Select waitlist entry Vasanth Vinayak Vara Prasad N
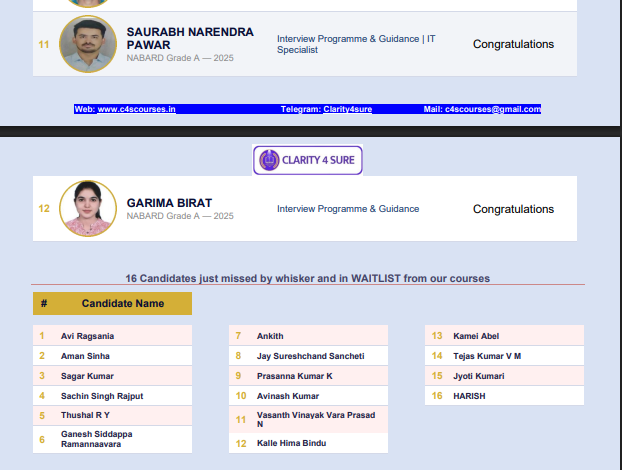Image resolution: width=622 pixels, height=470 pixels. pos(308,419)
